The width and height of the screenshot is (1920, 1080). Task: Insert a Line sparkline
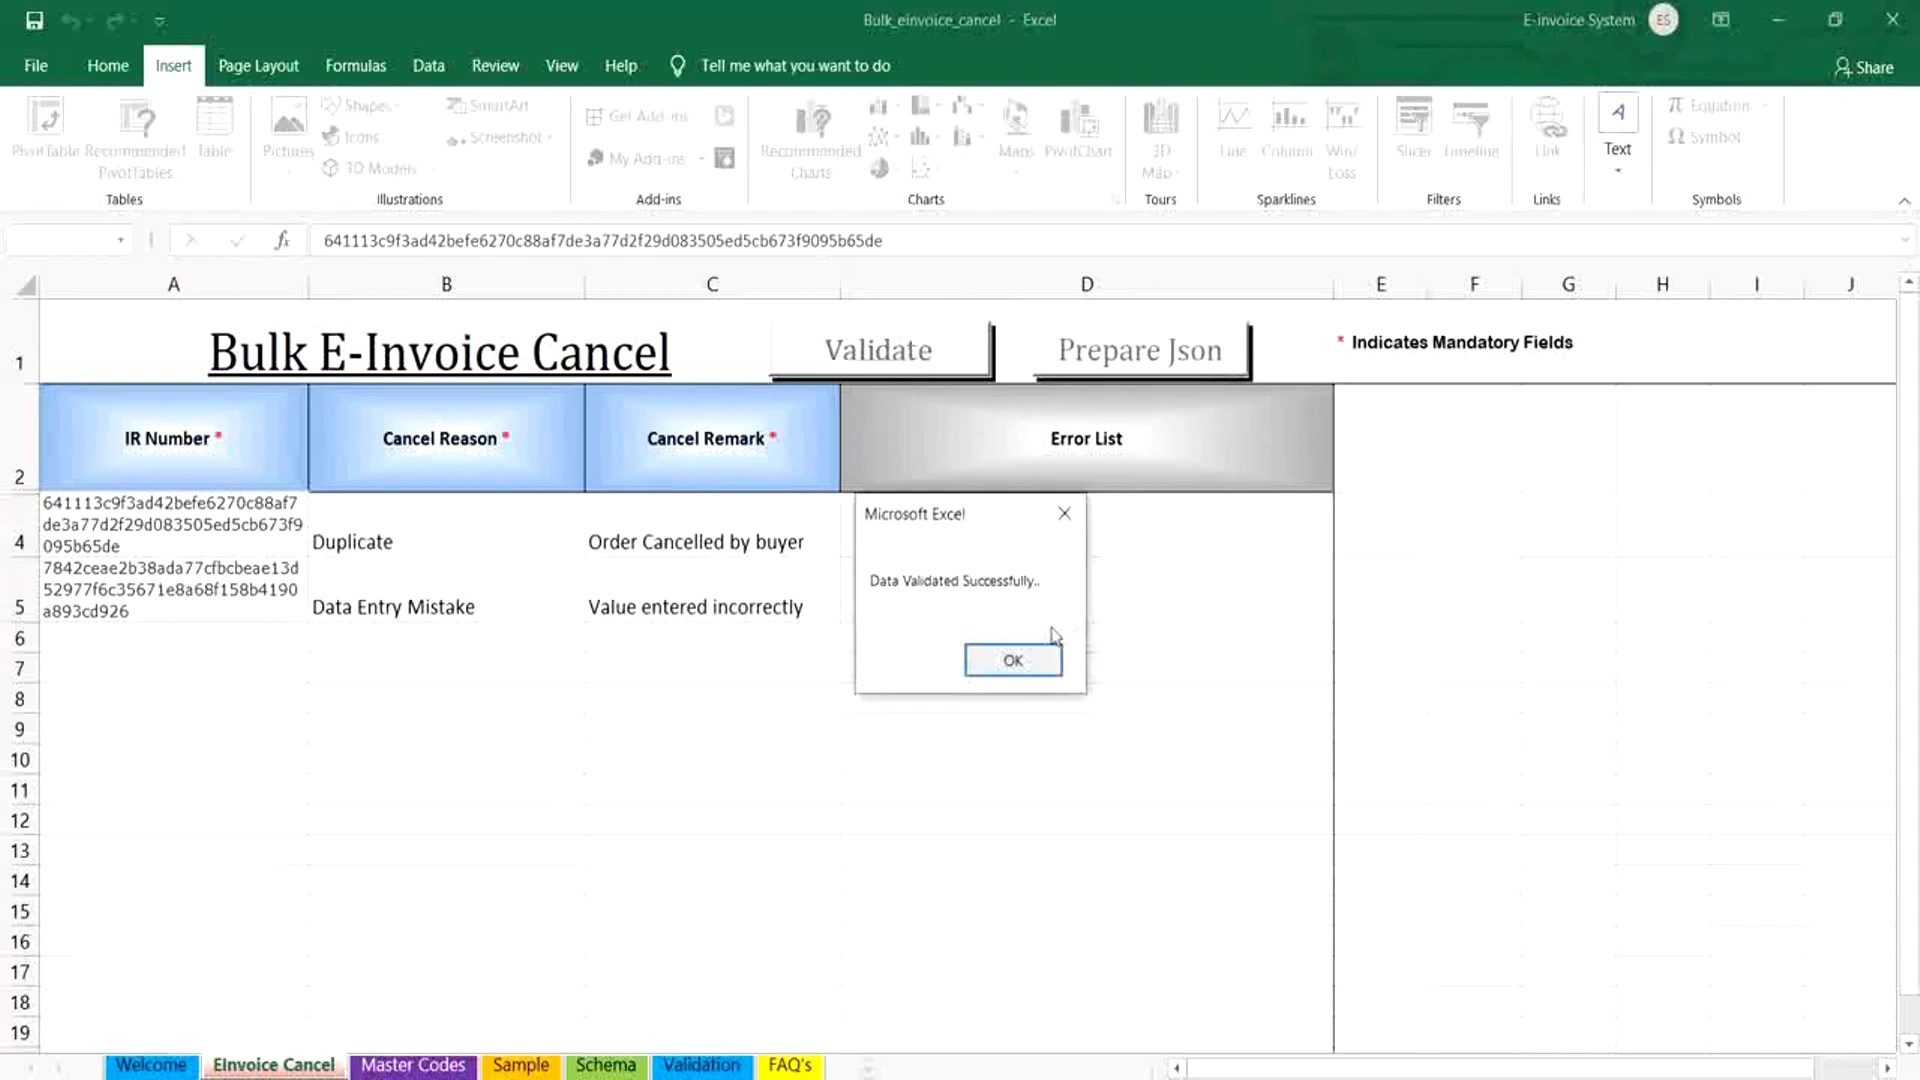pyautogui.click(x=1233, y=128)
